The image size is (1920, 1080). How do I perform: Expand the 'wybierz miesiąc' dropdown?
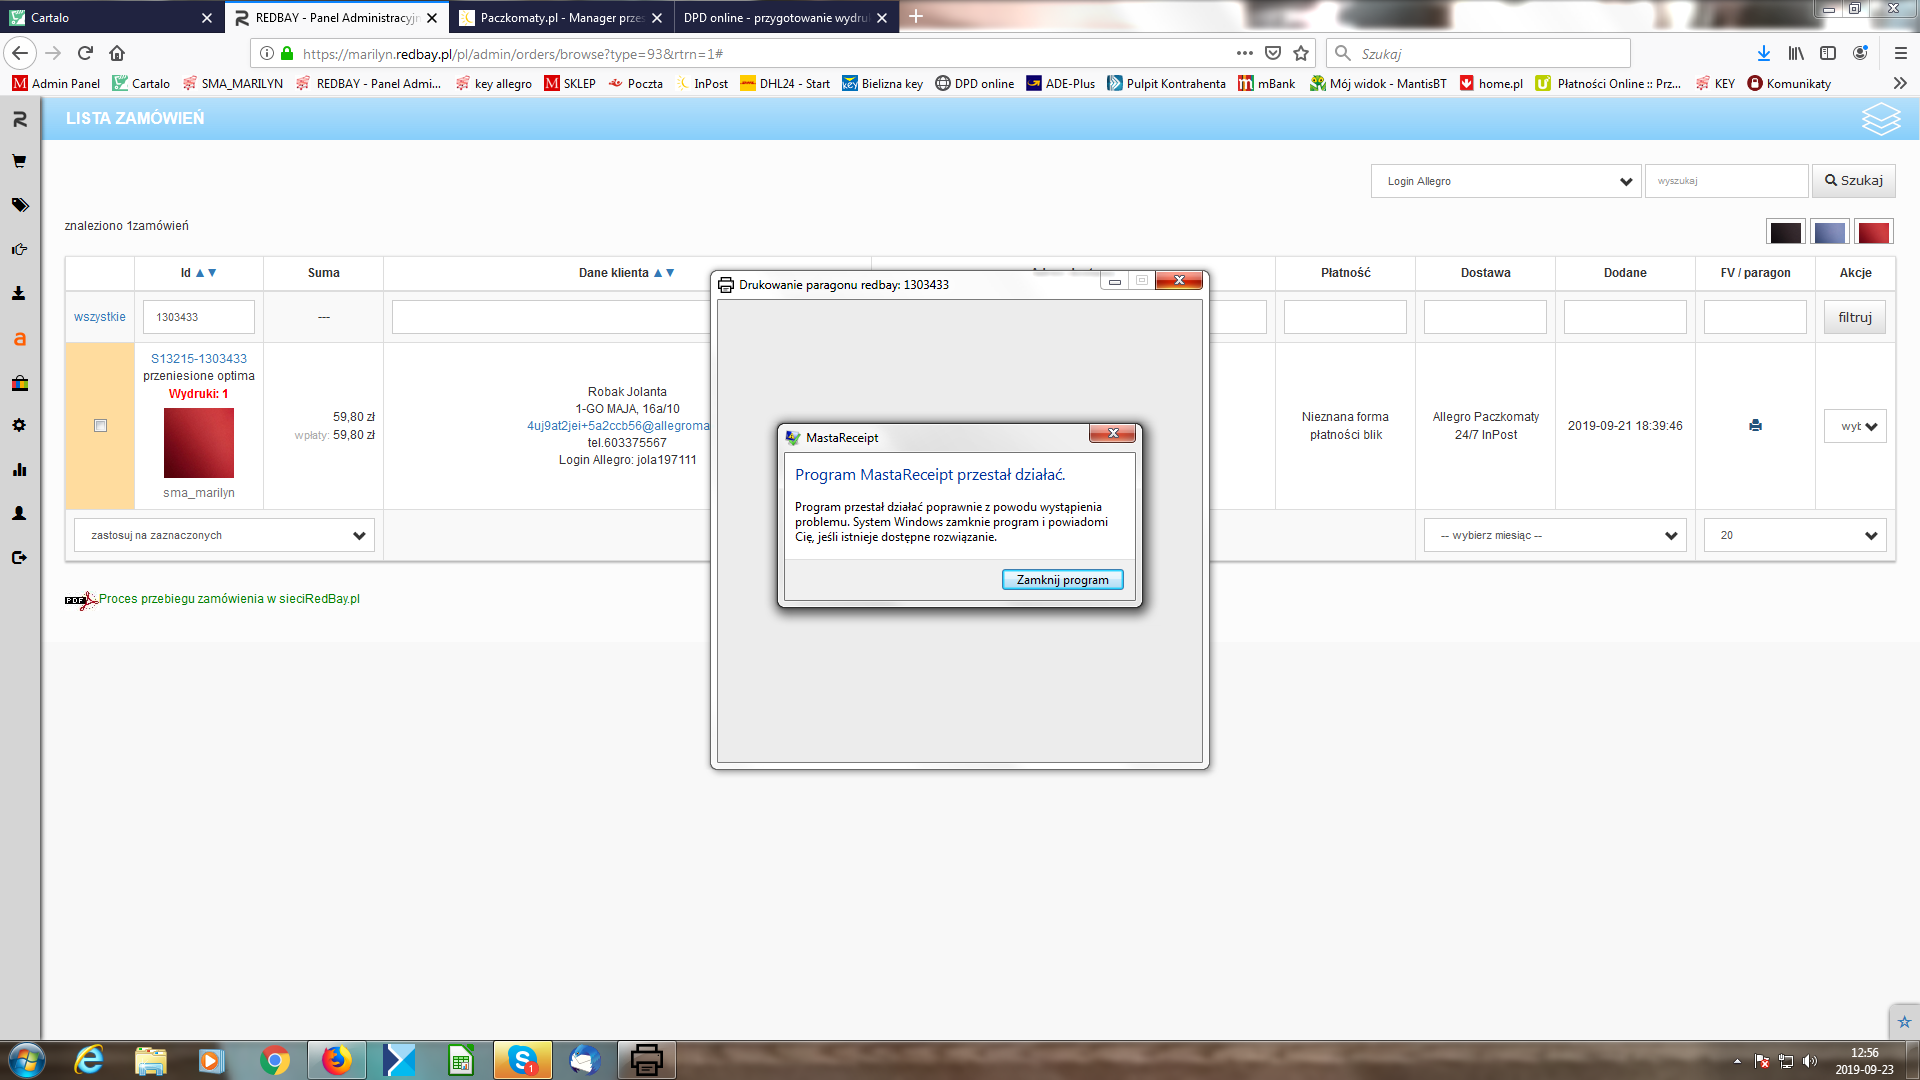tap(1555, 535)
